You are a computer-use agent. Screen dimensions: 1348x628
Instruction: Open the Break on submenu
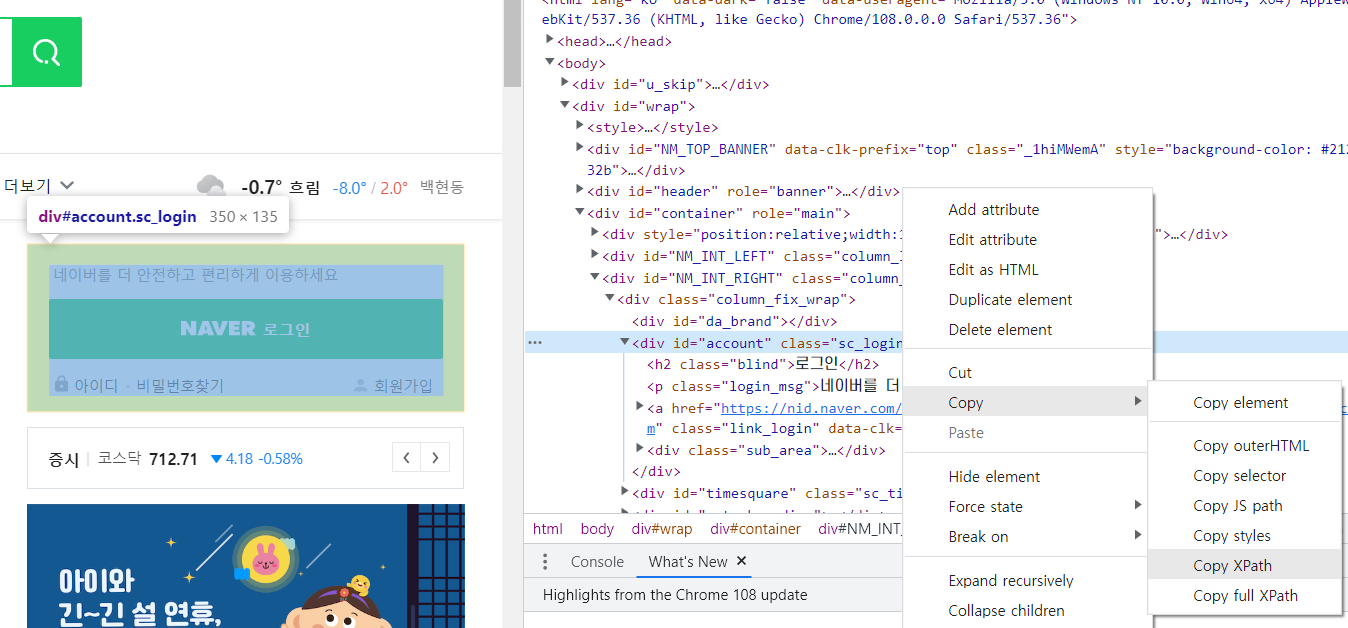tap(1027, 537)
